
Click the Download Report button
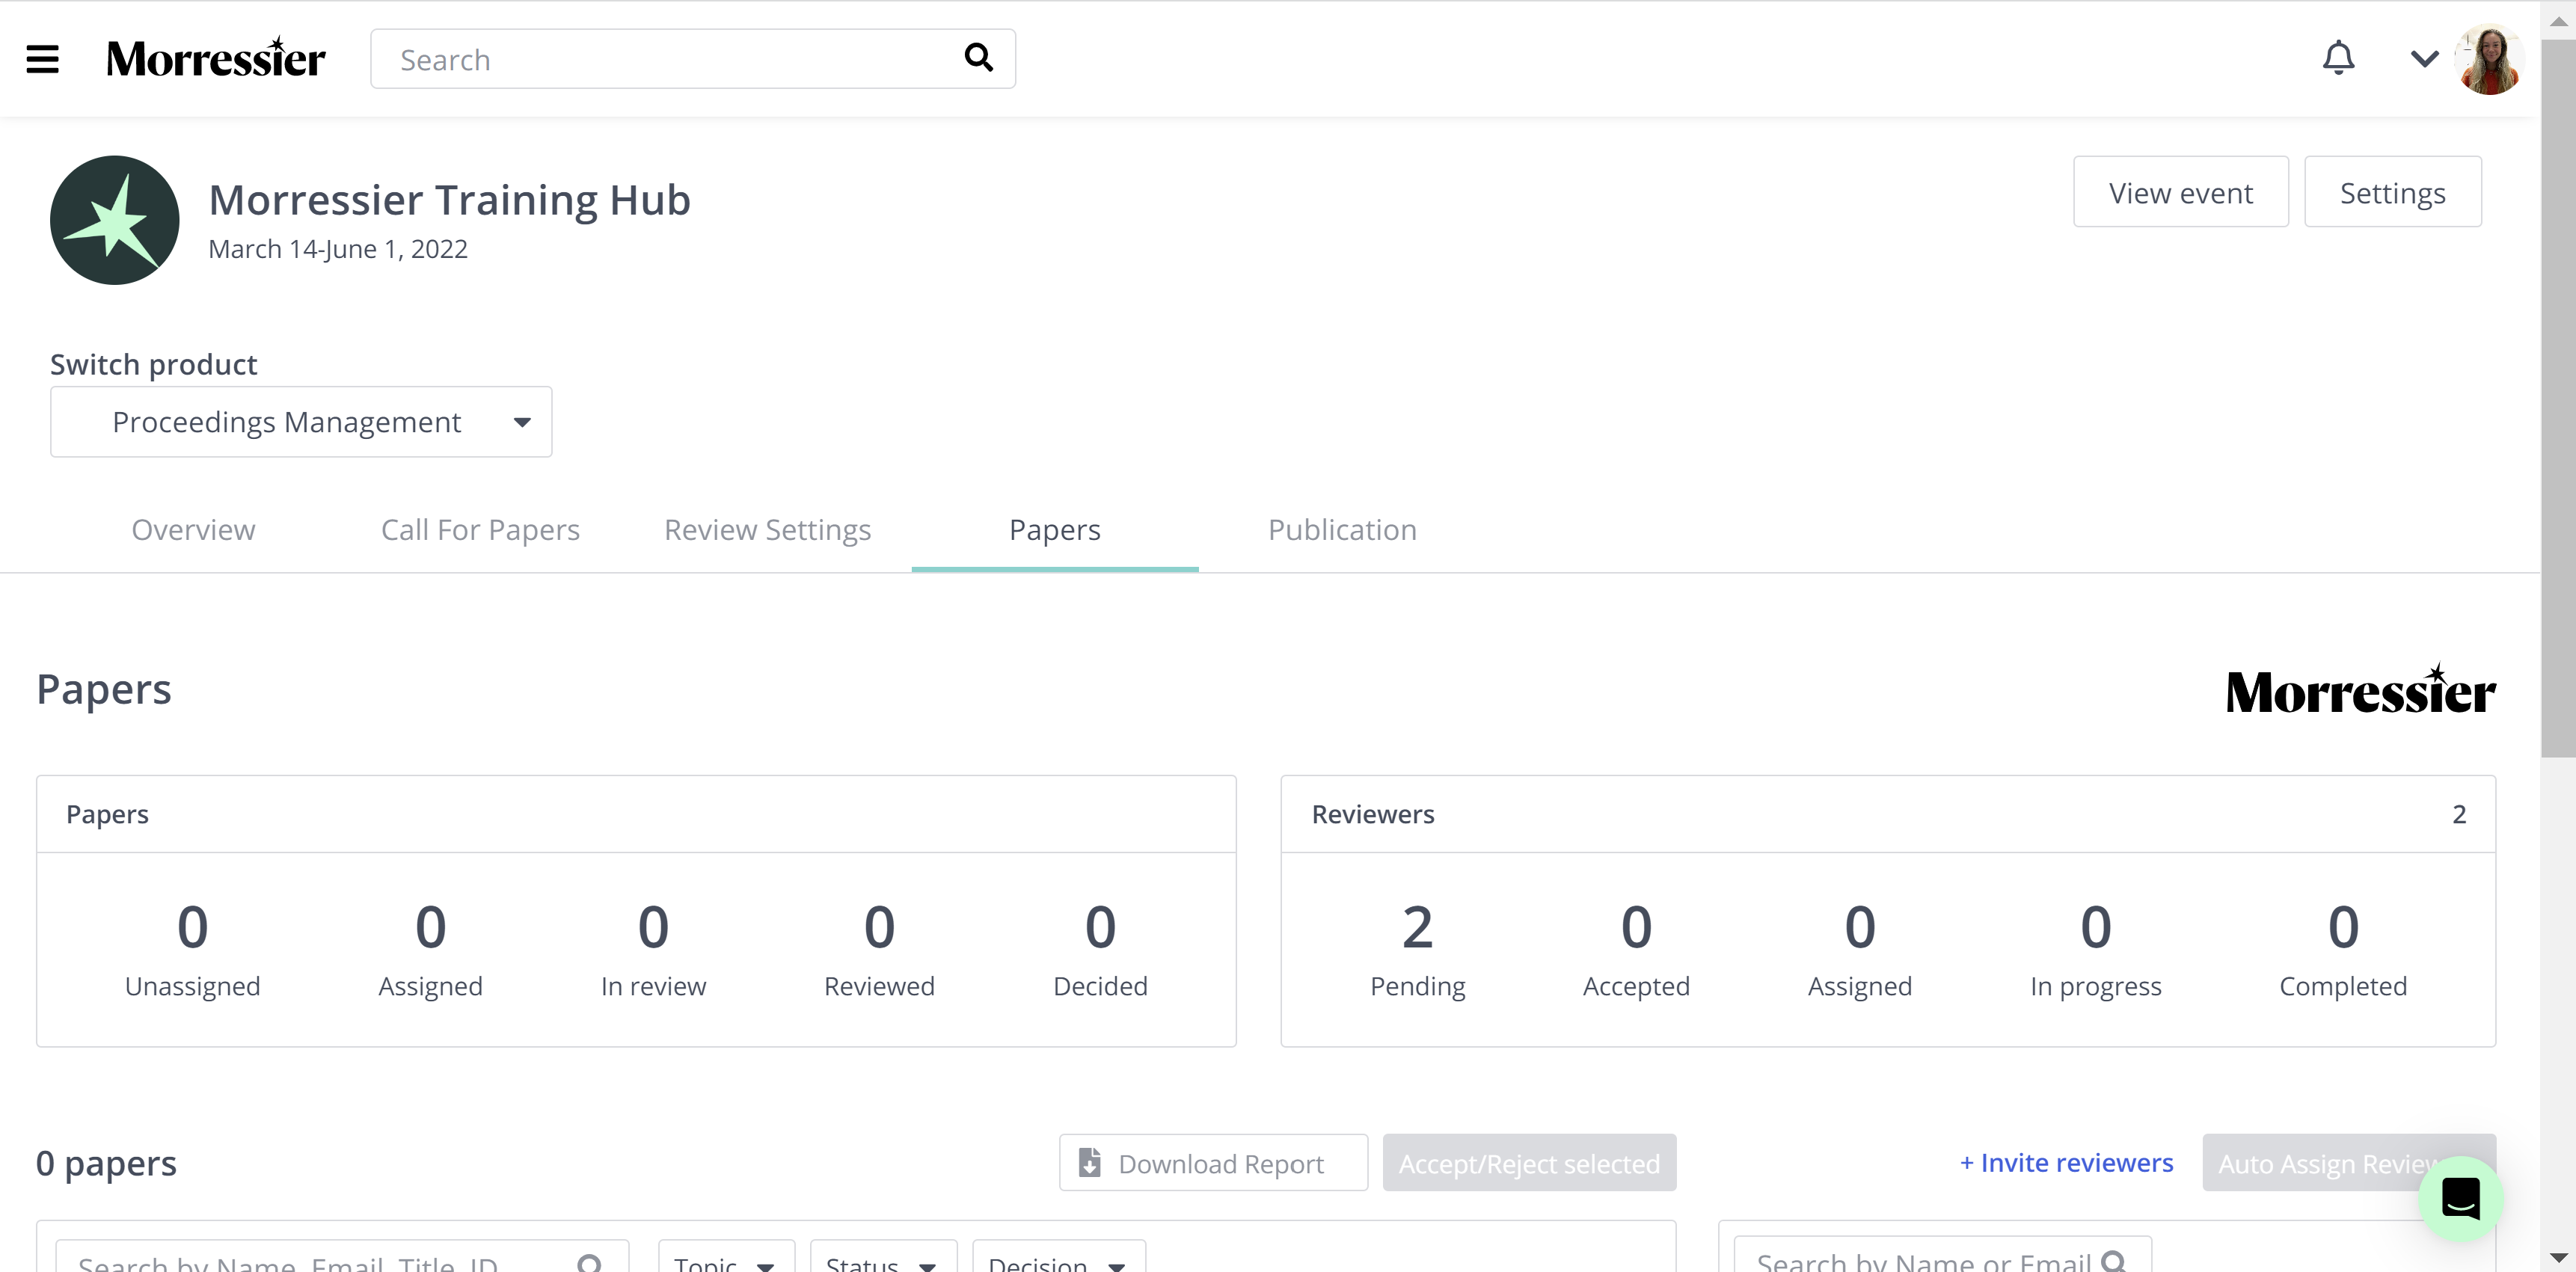(1213, 1162)
